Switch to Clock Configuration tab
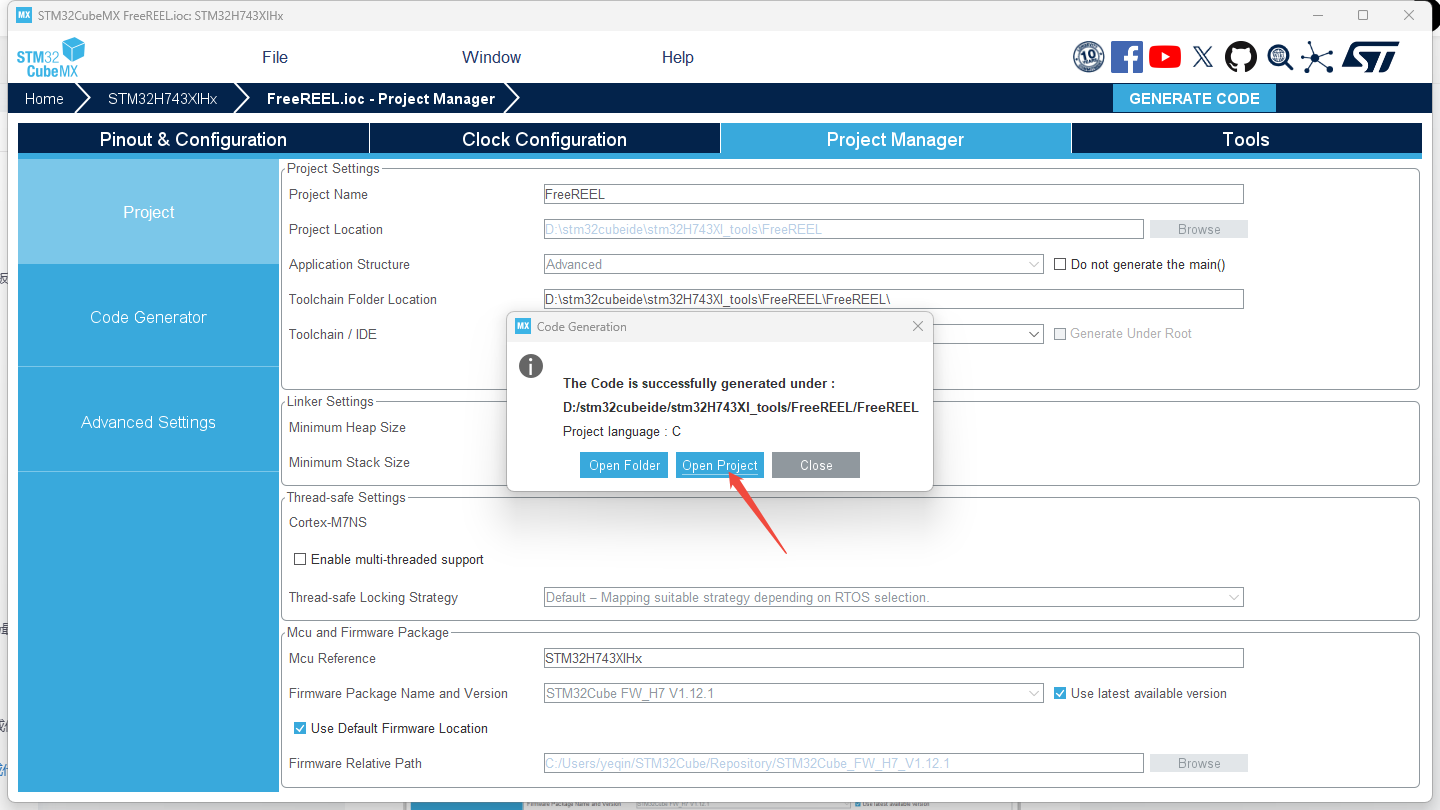1440x810 pixels. point(545,139)
